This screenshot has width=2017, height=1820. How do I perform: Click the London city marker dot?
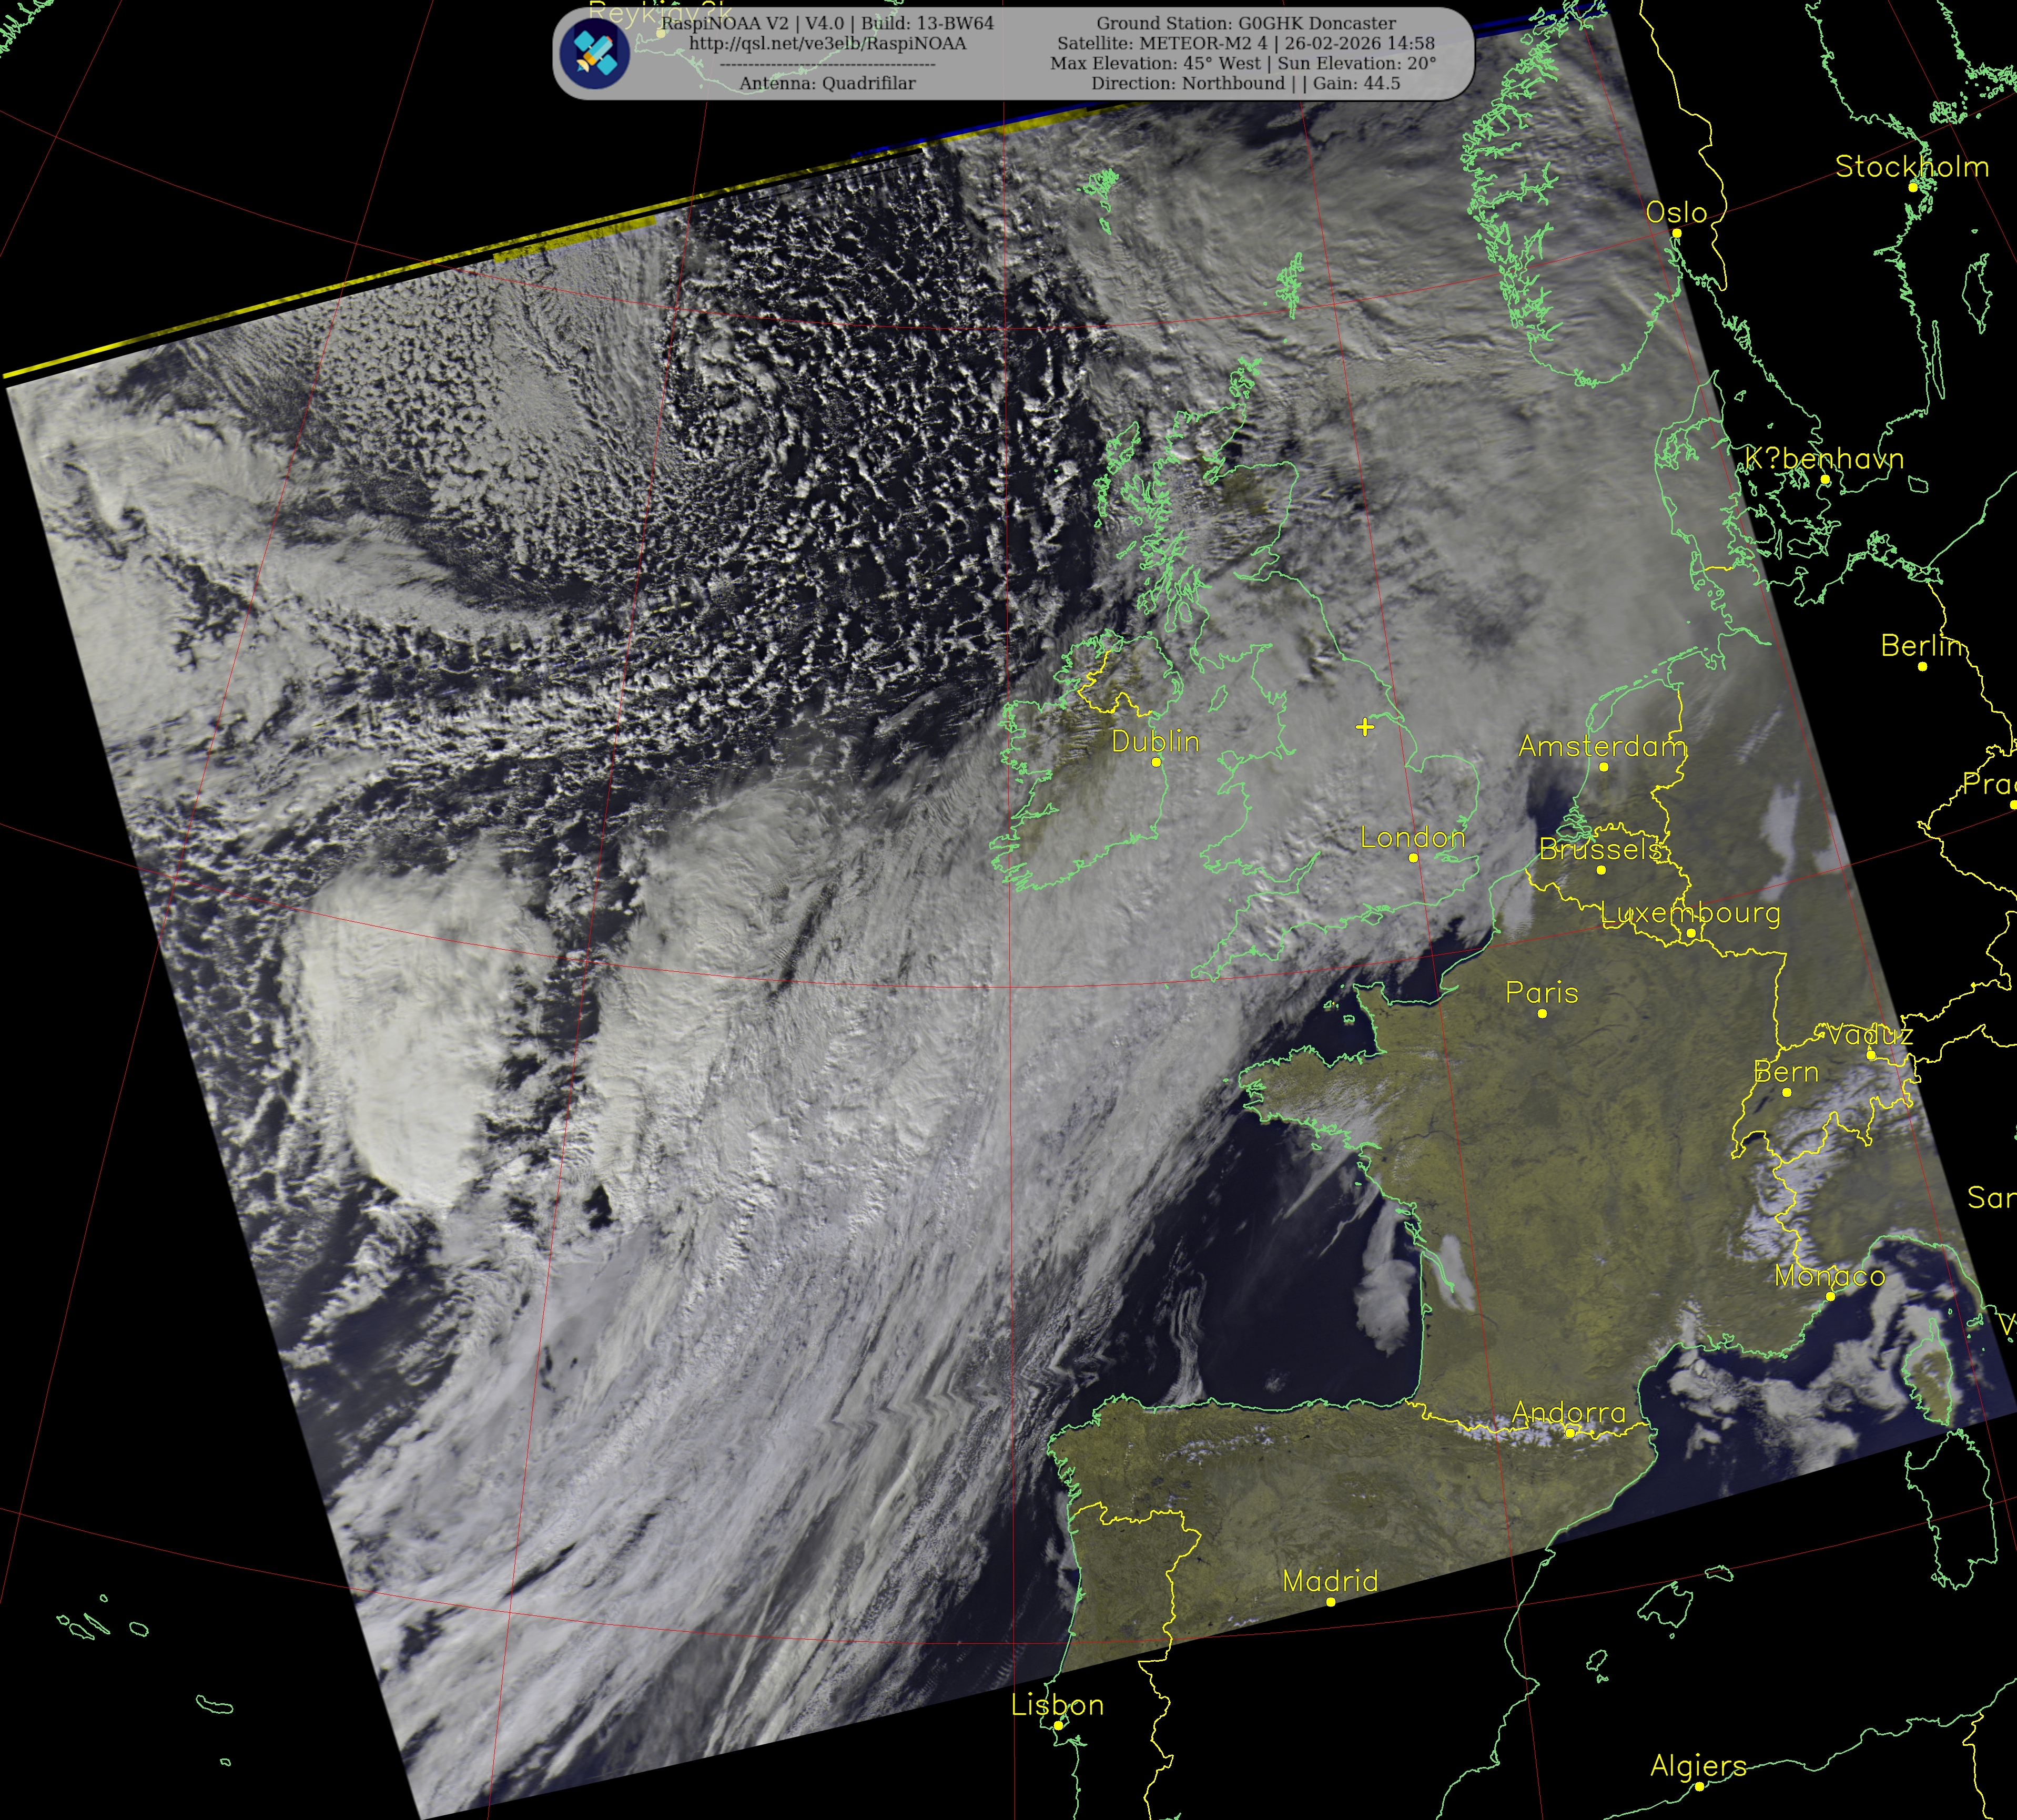click(x=1413, y=858)
